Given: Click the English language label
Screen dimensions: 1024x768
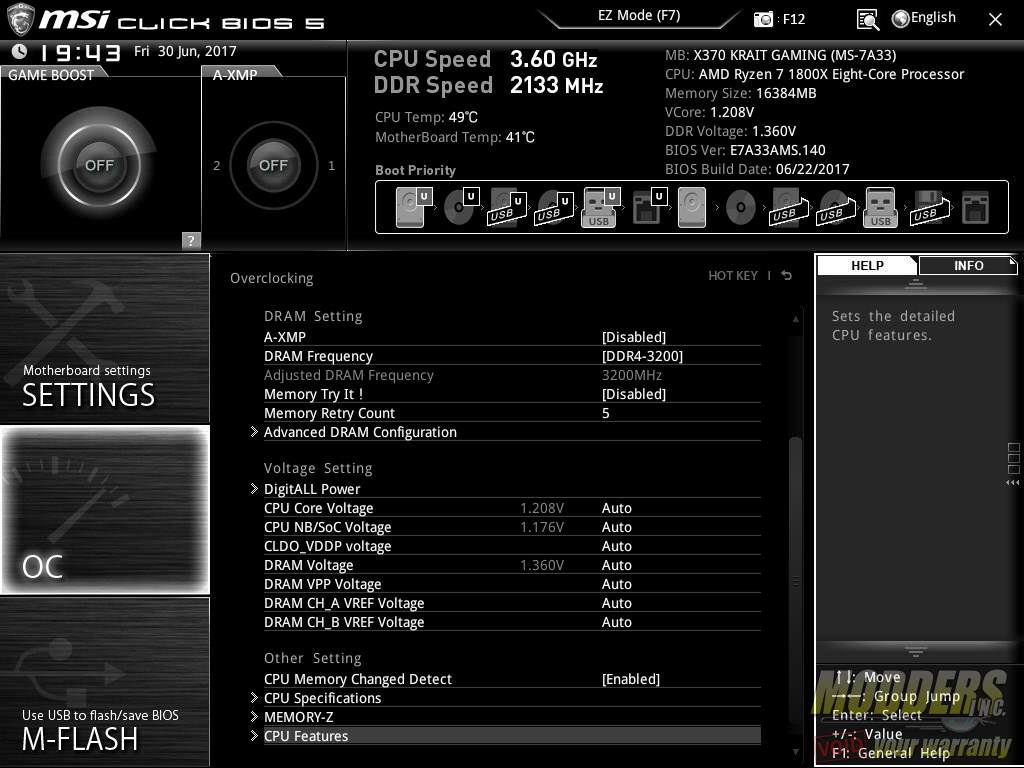Looking at the screenshot, I should [x=933, y=18].
